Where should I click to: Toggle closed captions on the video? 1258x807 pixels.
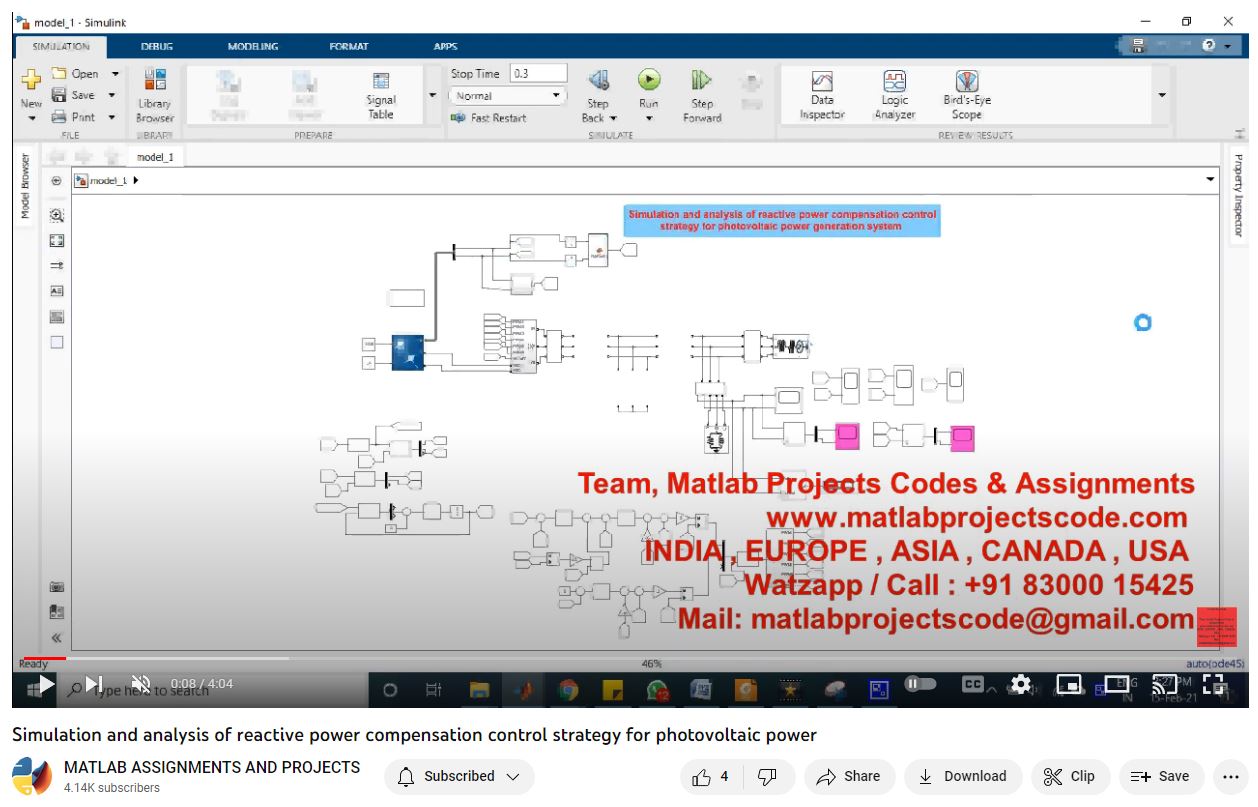972,685
